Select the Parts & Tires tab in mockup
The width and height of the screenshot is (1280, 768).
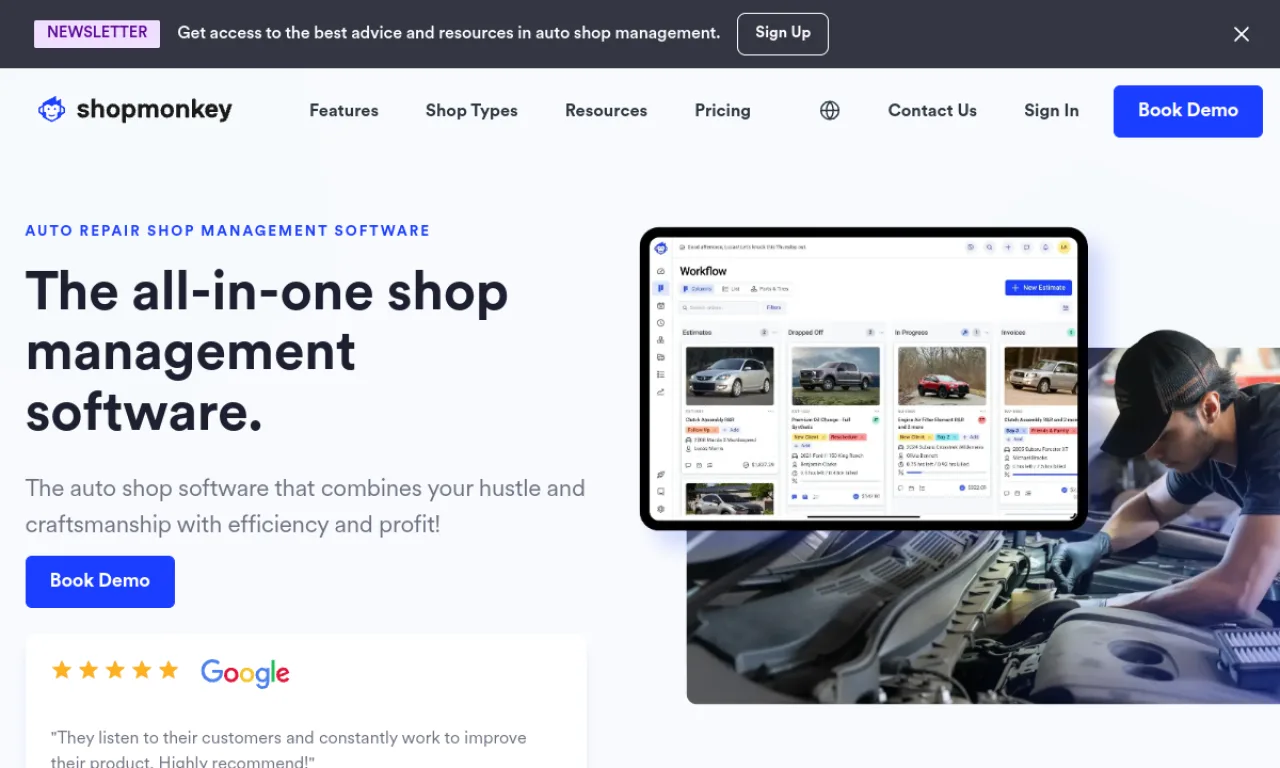pyautogui.click(x=769, y=289)
